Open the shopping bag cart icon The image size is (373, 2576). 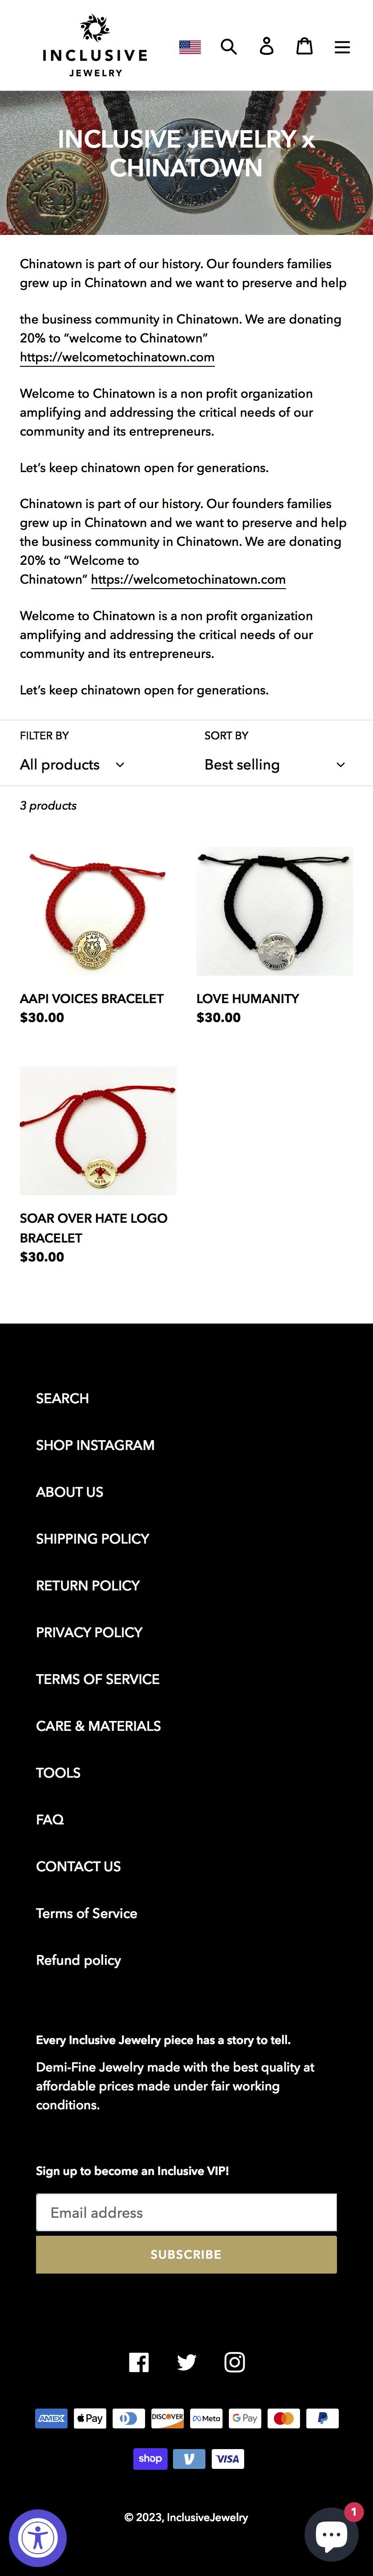305,46
